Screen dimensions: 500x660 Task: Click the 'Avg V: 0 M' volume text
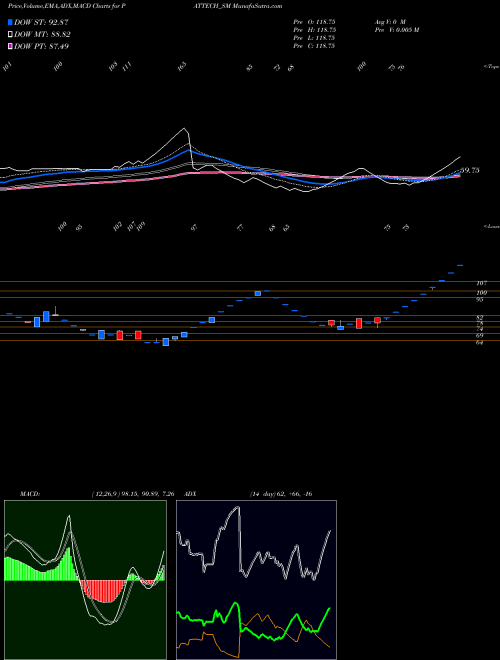pyautogui.click(x=389, y=22)
